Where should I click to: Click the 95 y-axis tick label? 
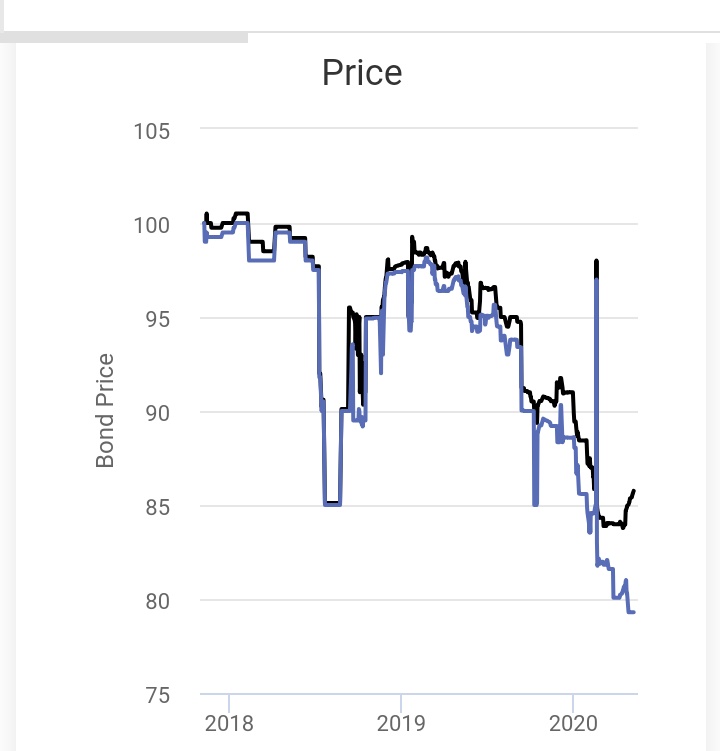[157, 319]
